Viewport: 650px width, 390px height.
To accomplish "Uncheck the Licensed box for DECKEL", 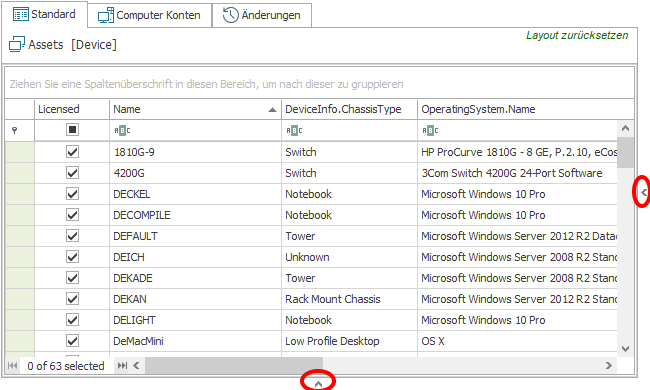I will tap(73, 194).
